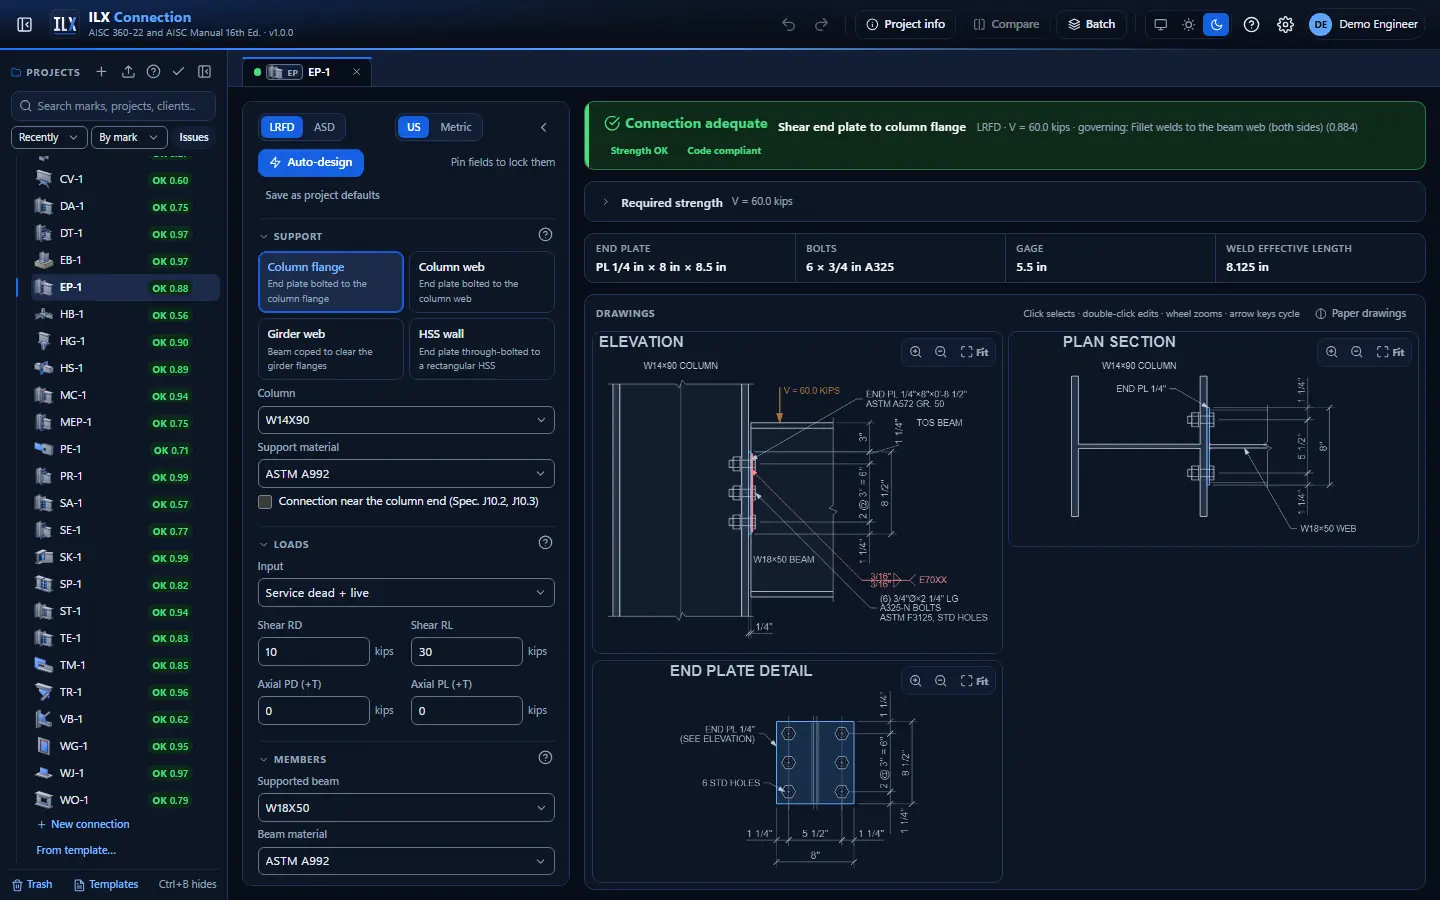Open the Loads section help icon
This screenshot has width=1440, height=900.
click(x=545, y=543)
